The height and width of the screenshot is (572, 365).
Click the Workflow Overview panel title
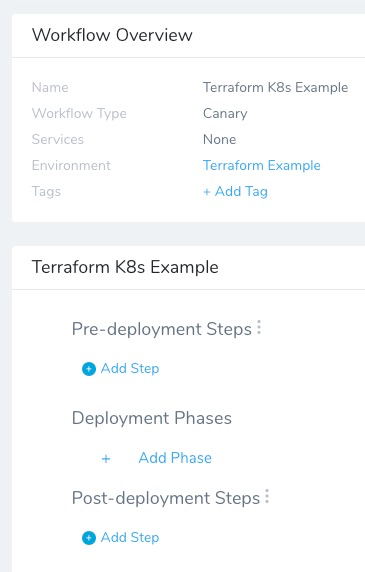tap(112, 35)
